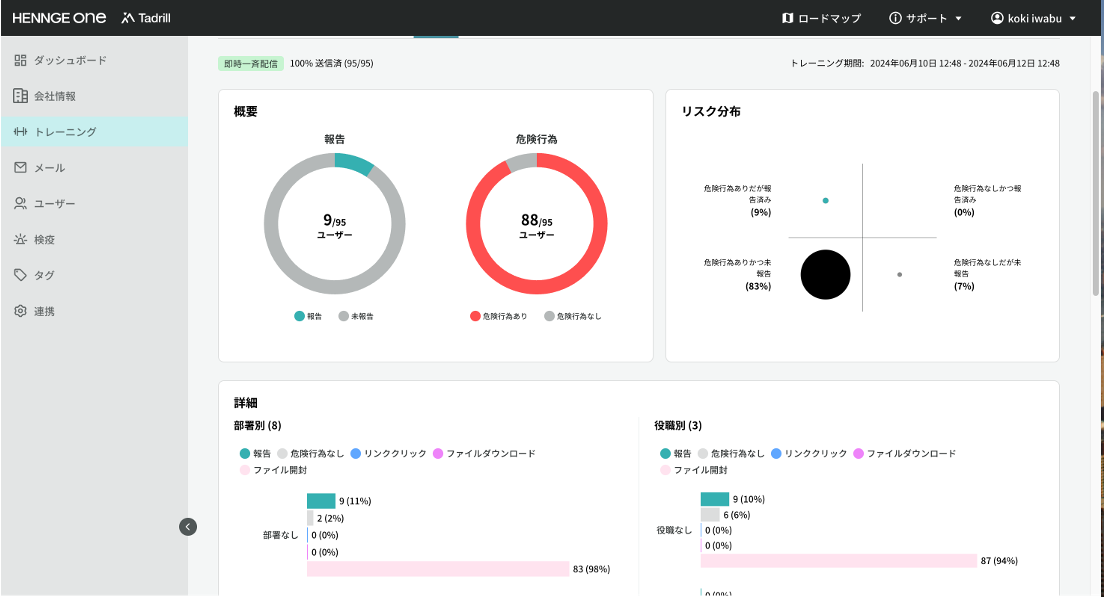This screenshot has width=1104, height=598.
Task: Open the ダッシュボード section in the sidebar
Action: [62, 60]
